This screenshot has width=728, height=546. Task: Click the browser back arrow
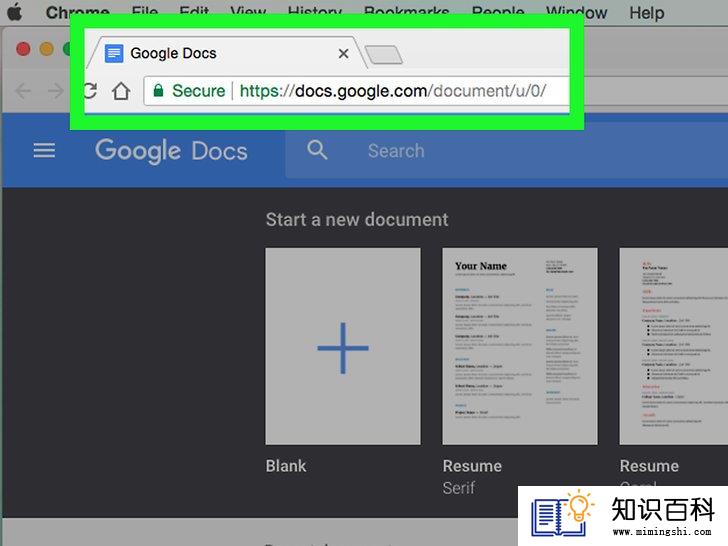pyautogui.click(x=23, y=91)
